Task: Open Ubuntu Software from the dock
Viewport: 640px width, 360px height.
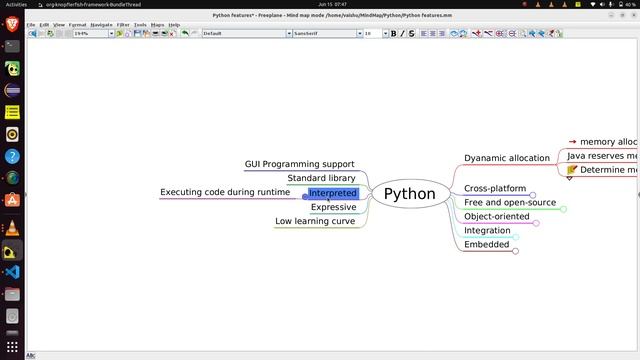Action: [x=12, y=200]
